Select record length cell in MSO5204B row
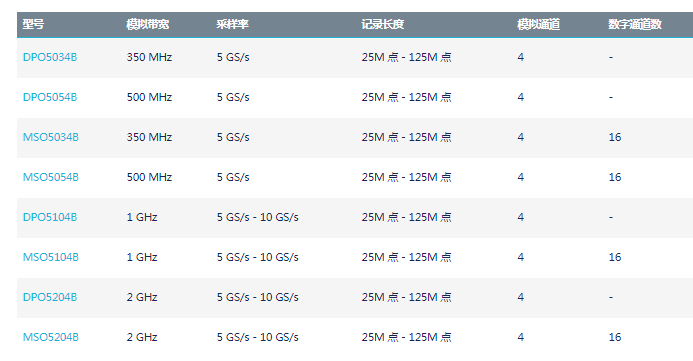This screenshot has height=361, width=693. 407,337
